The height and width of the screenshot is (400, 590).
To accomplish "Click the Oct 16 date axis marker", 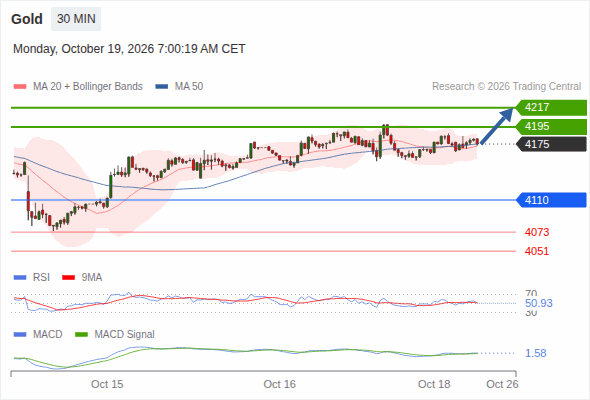I will (280, 384).
